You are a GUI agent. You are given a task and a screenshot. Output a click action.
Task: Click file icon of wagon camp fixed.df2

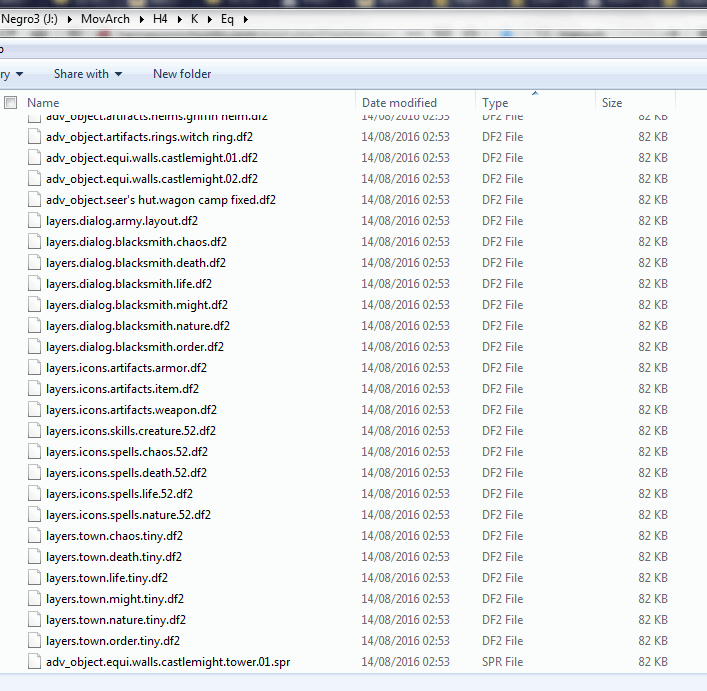click(x=34, y=200)
